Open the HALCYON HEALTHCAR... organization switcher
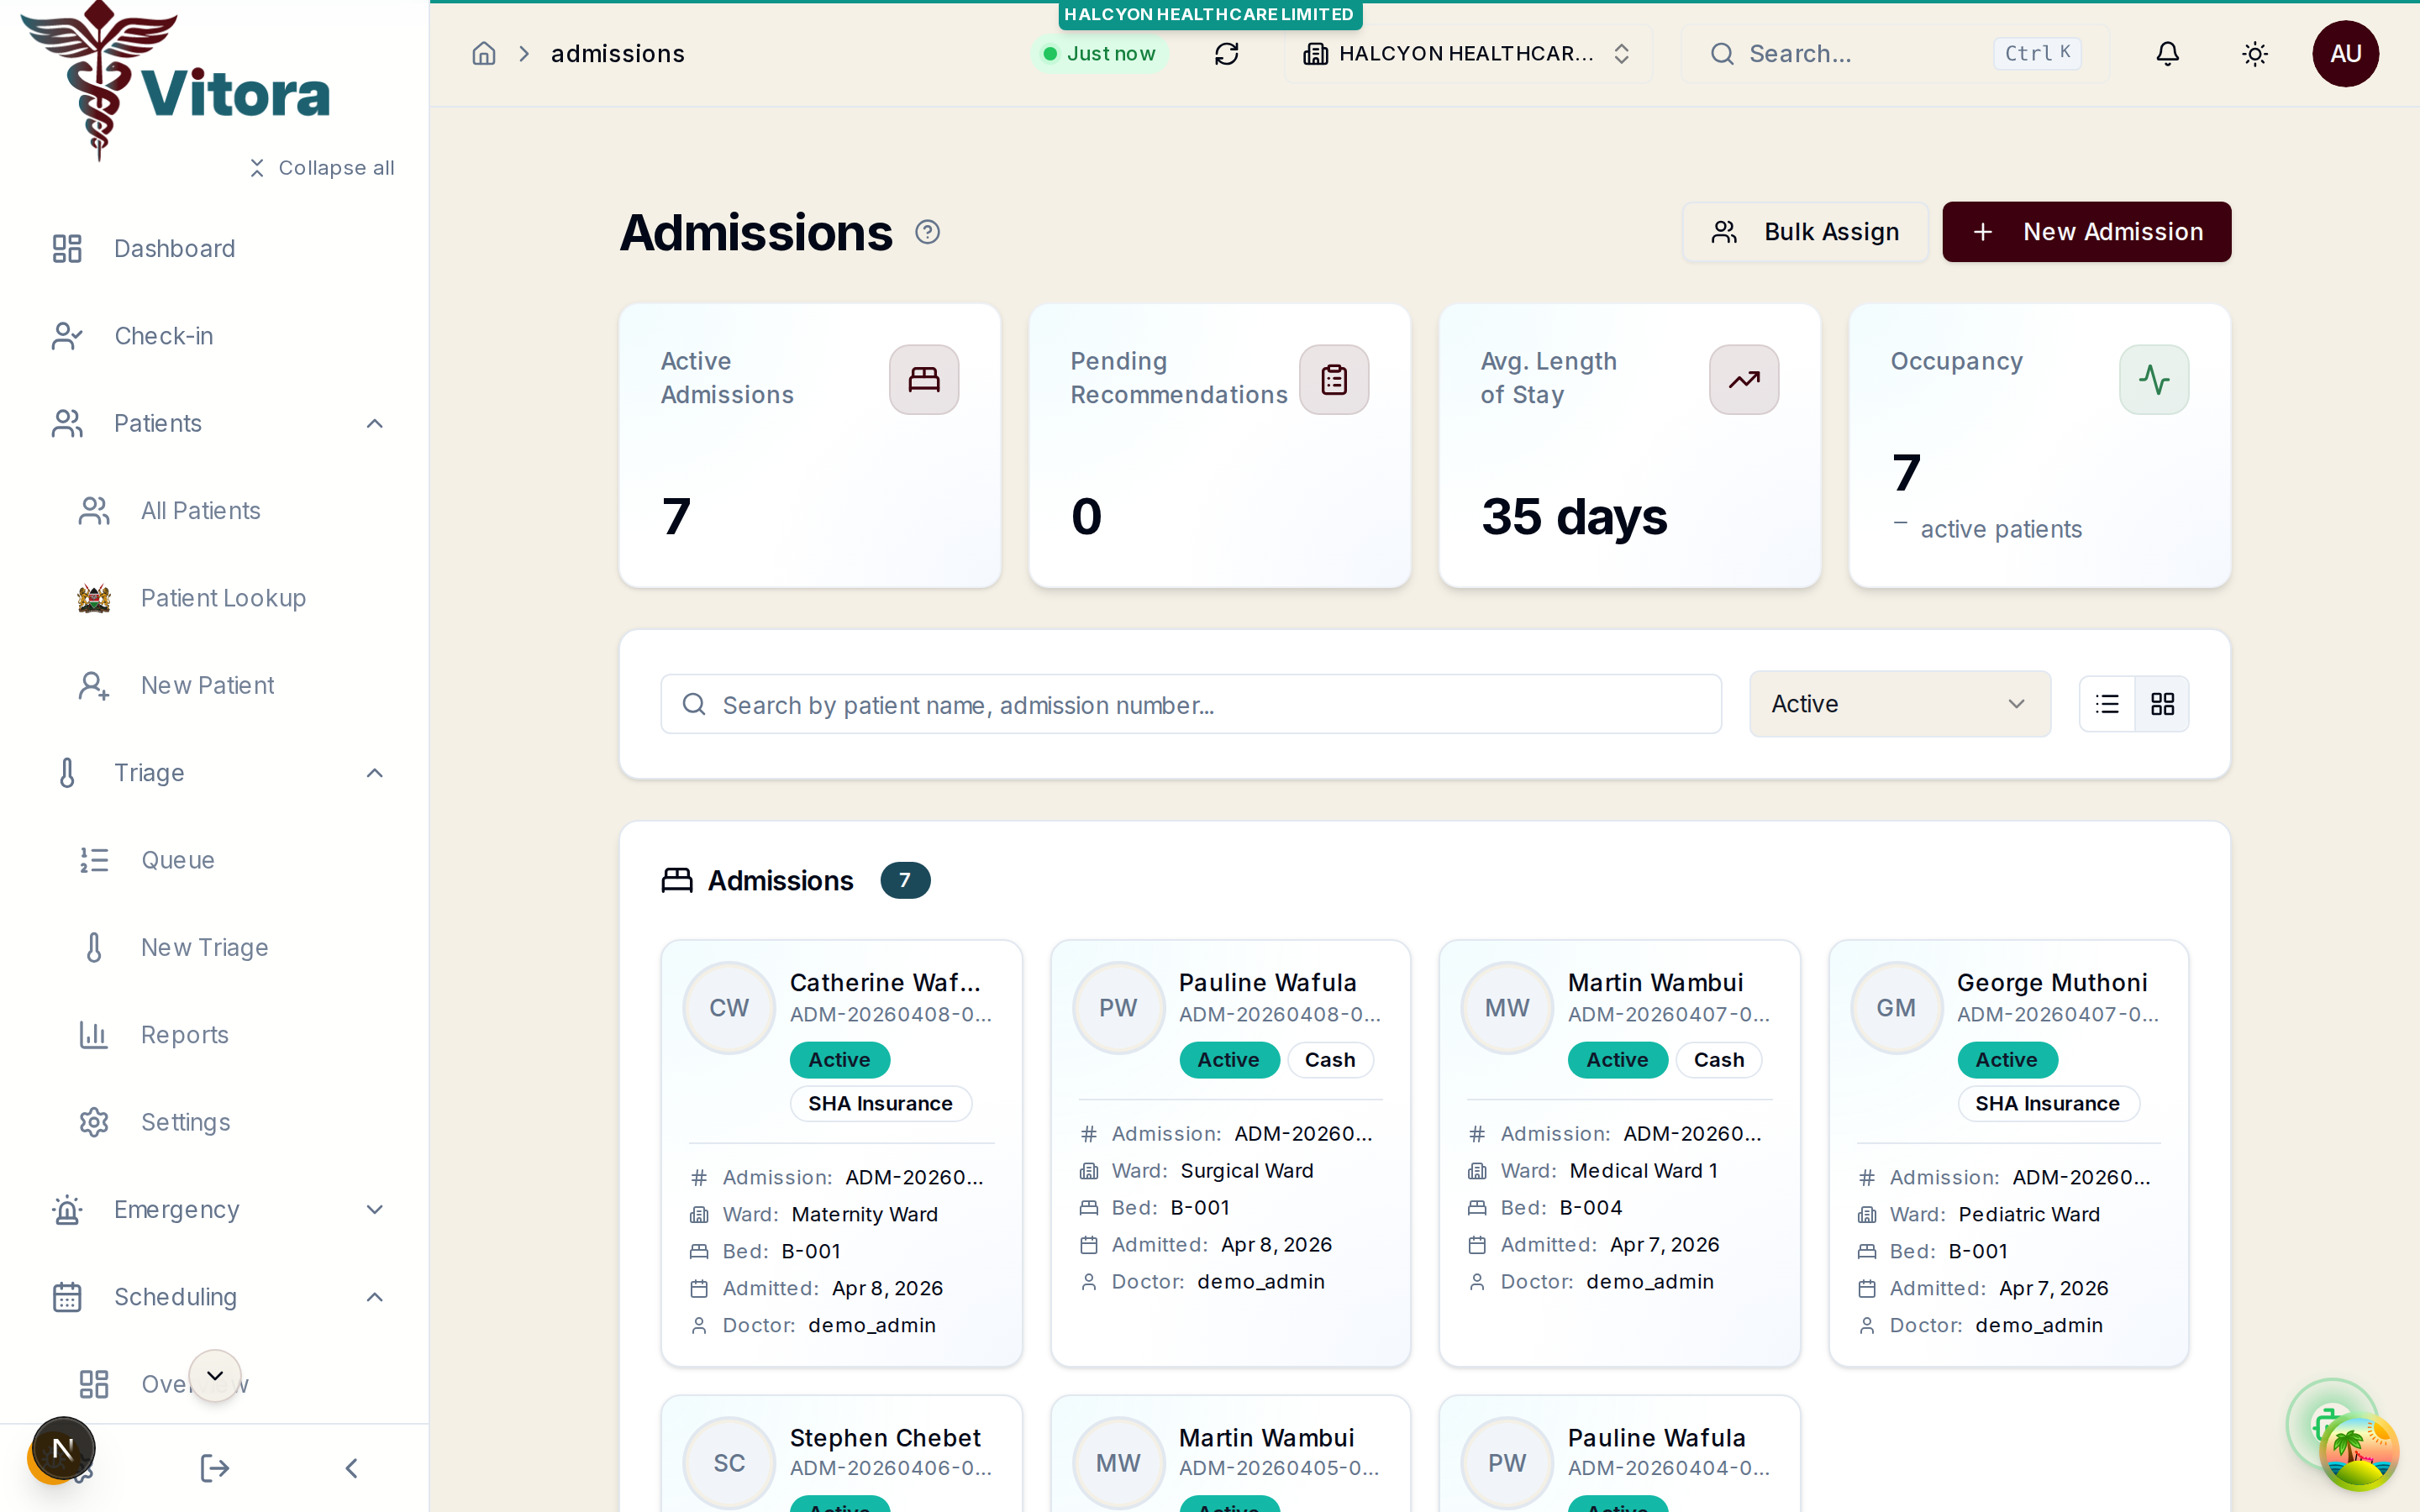The image size is (2420, 1512). click(x=1468, y=54)
